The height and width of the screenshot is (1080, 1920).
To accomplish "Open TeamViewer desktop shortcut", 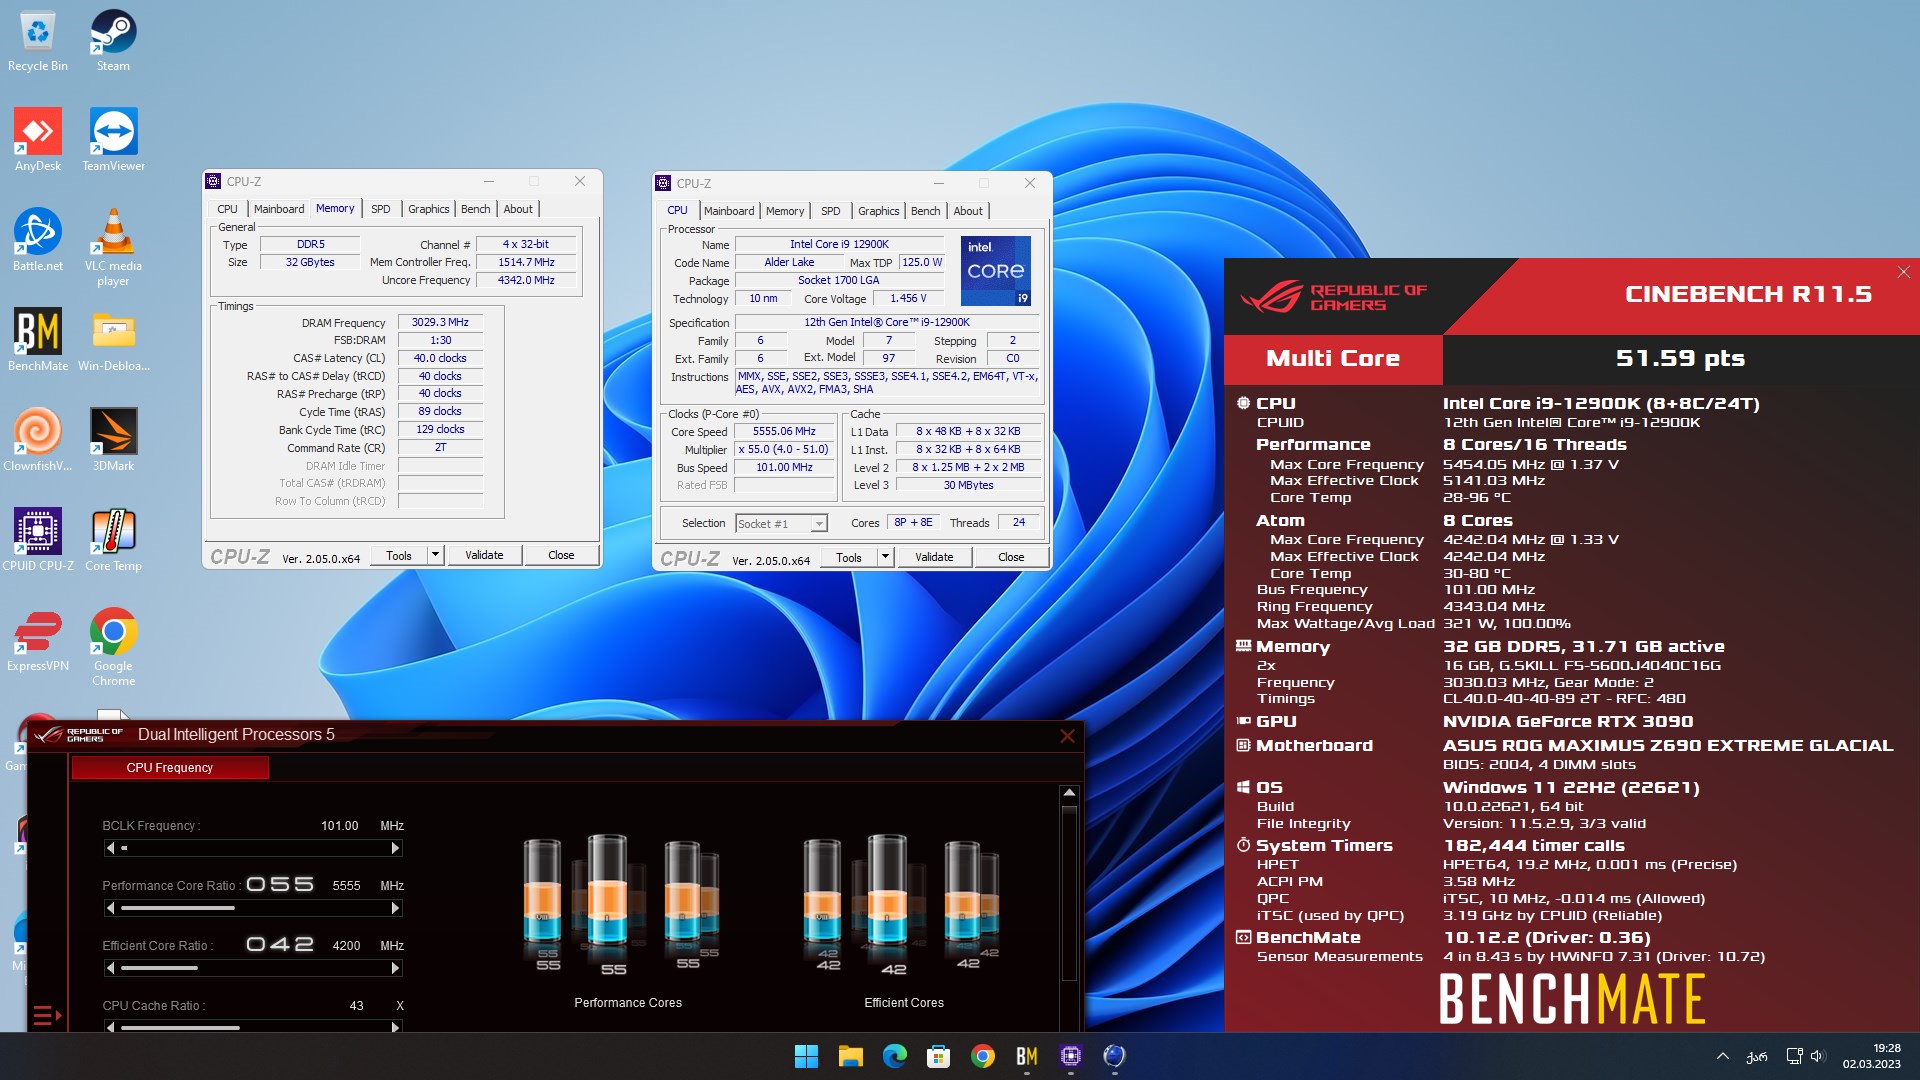I will click(x=113, y=140).
